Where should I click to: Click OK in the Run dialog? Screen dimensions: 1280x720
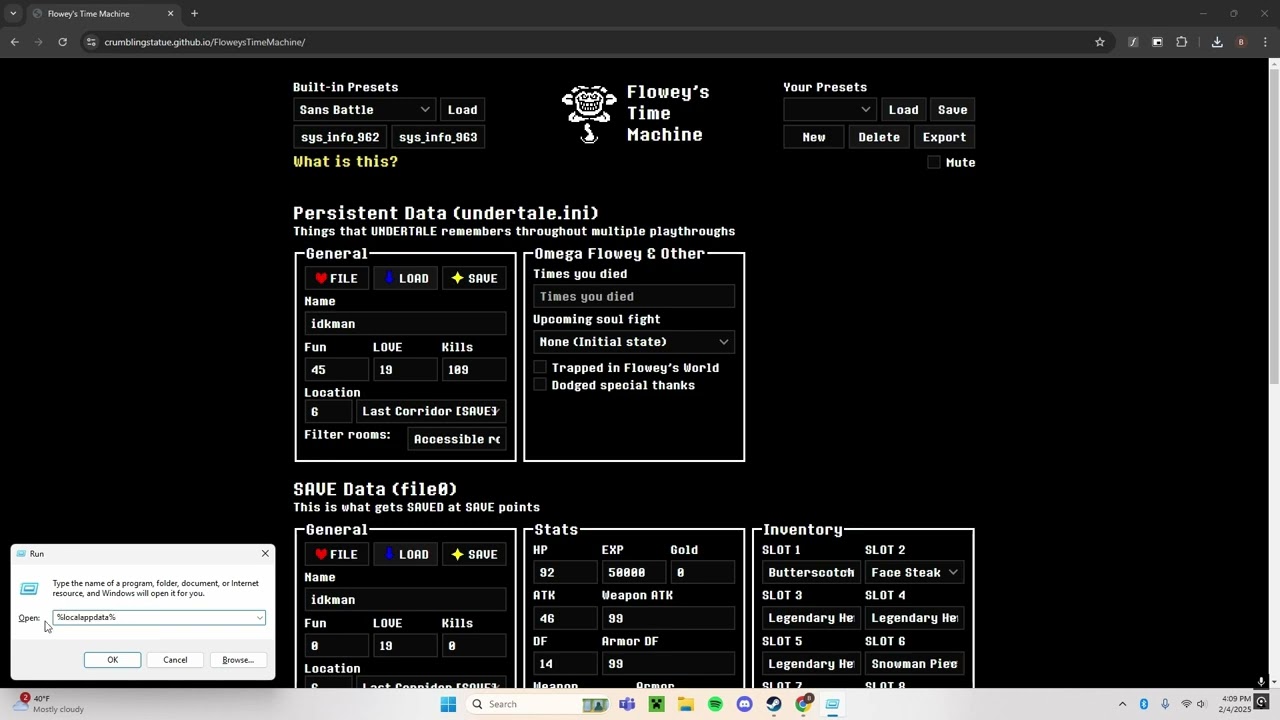112,660
